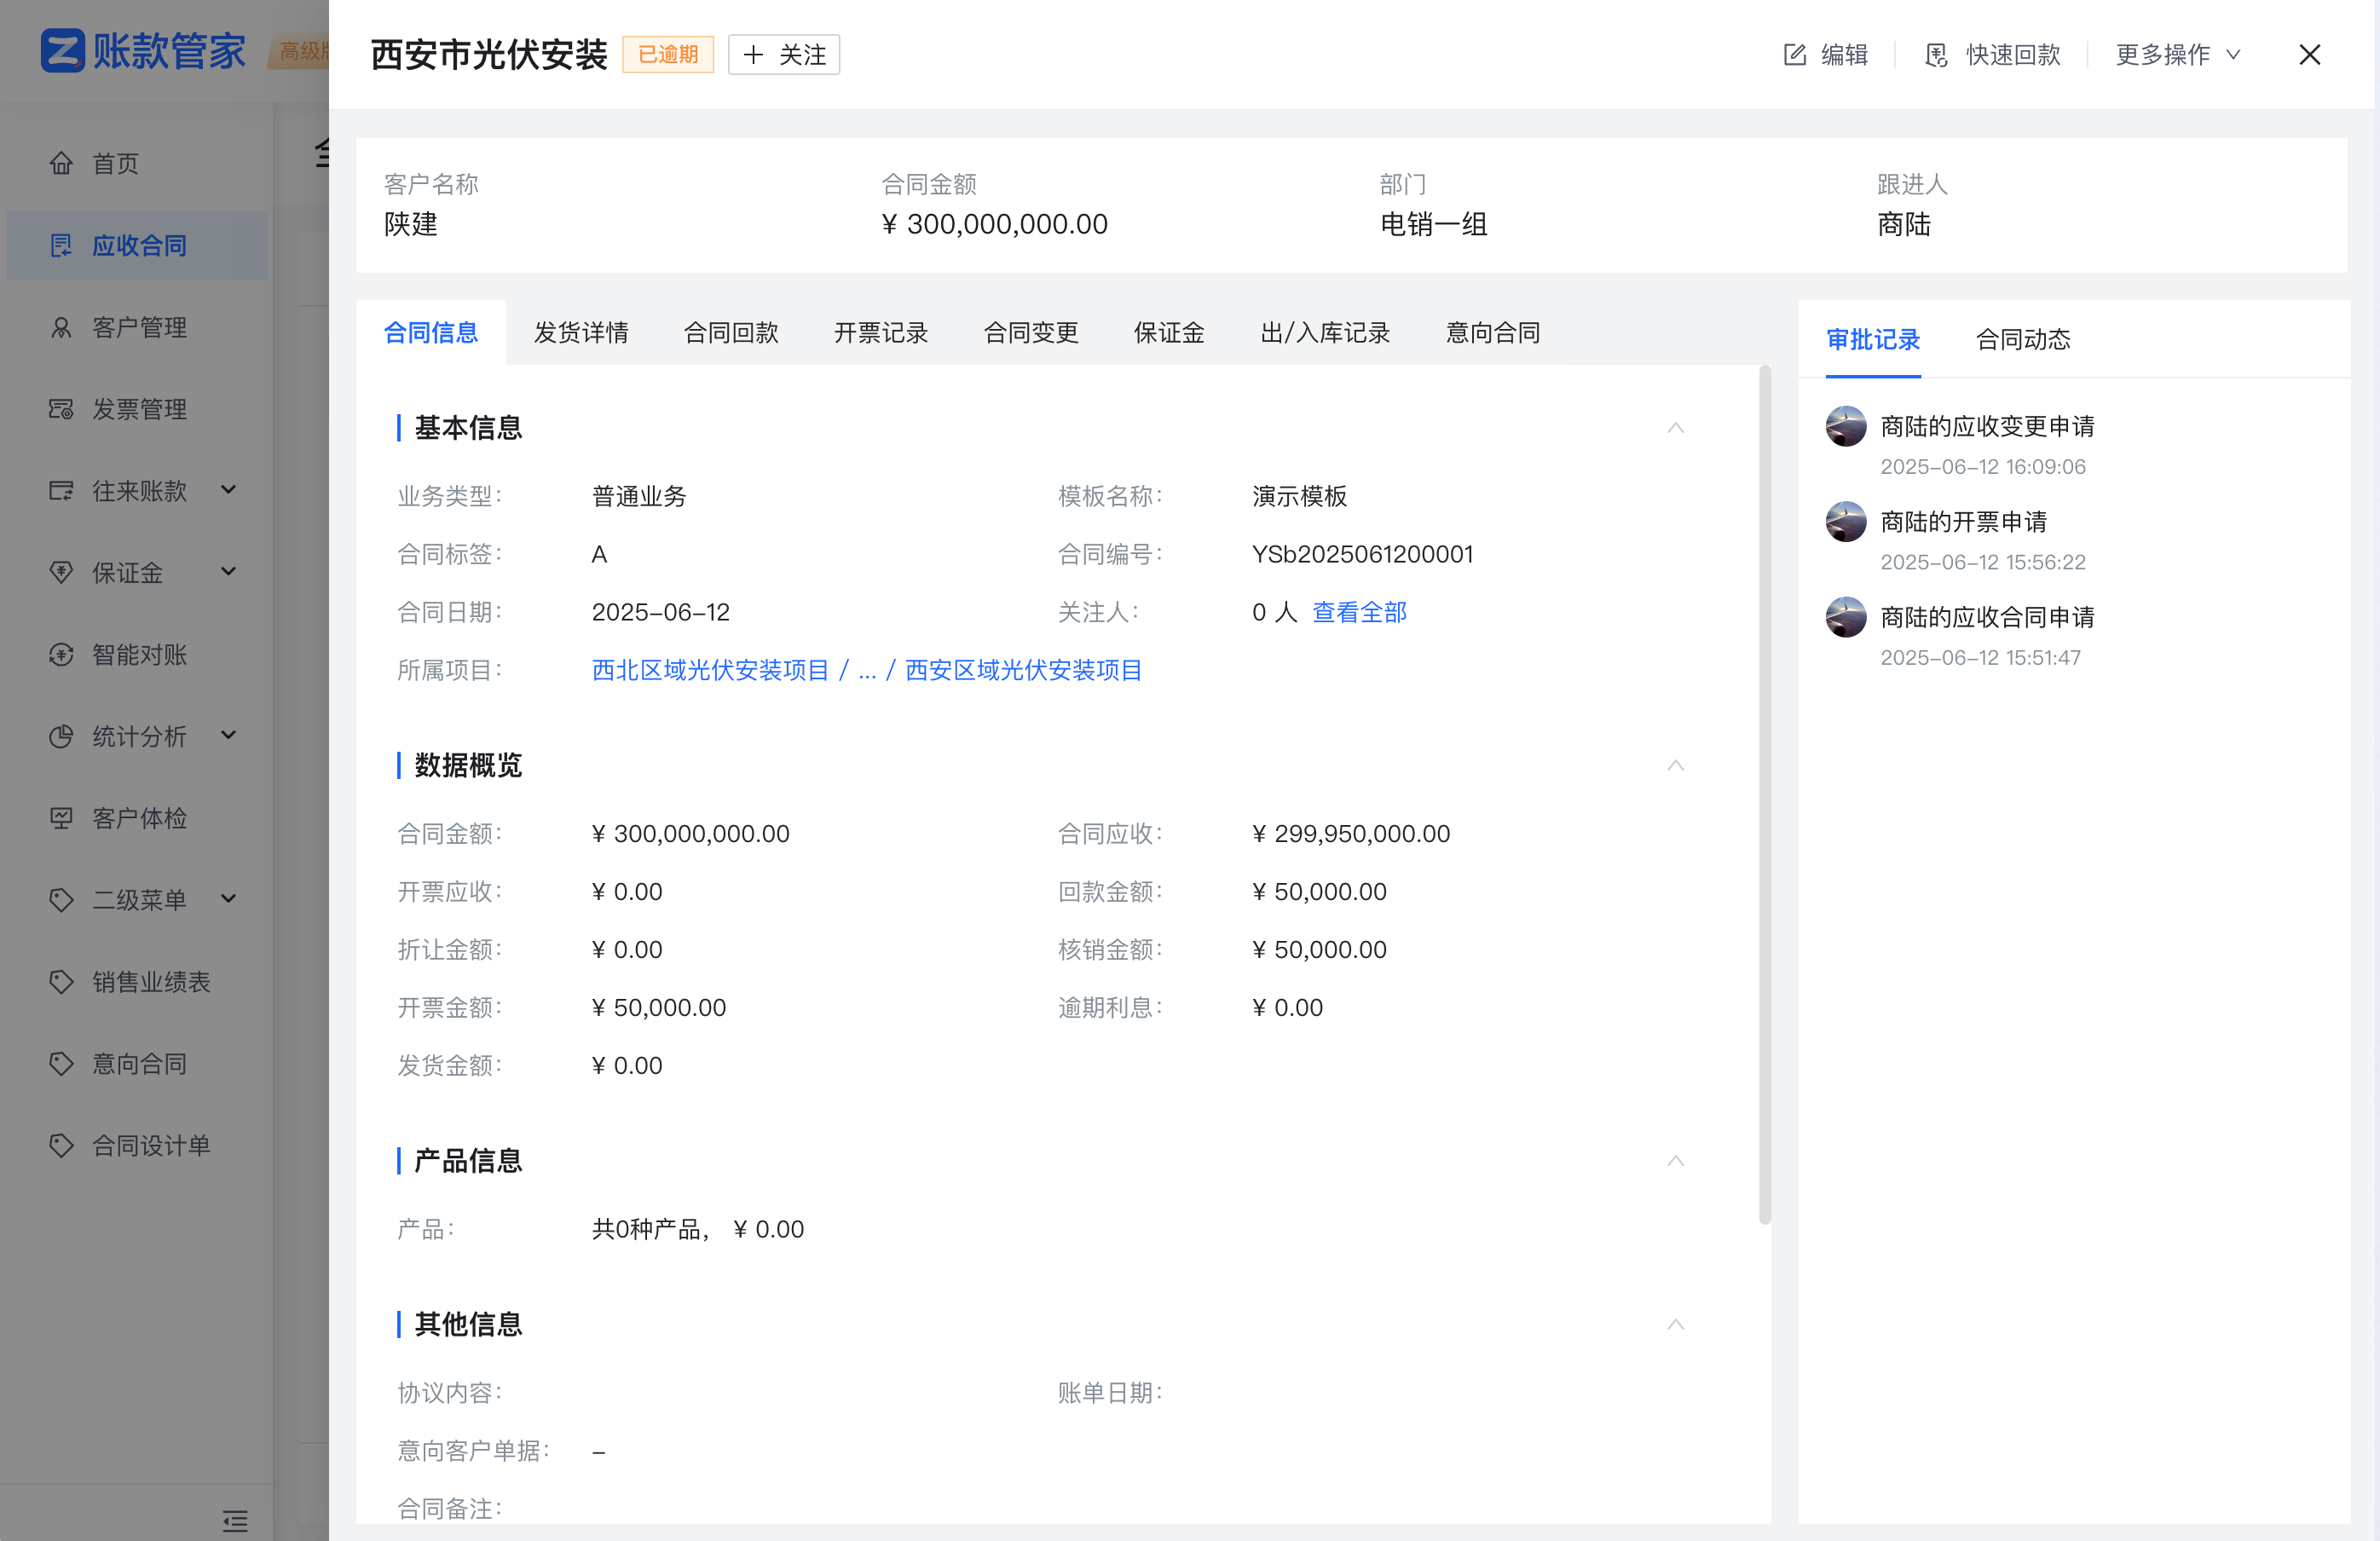This screenshot has height=1541, width=2380.
Task: Click 合同日期 value 2025-06-12
Action: (660, 612)
